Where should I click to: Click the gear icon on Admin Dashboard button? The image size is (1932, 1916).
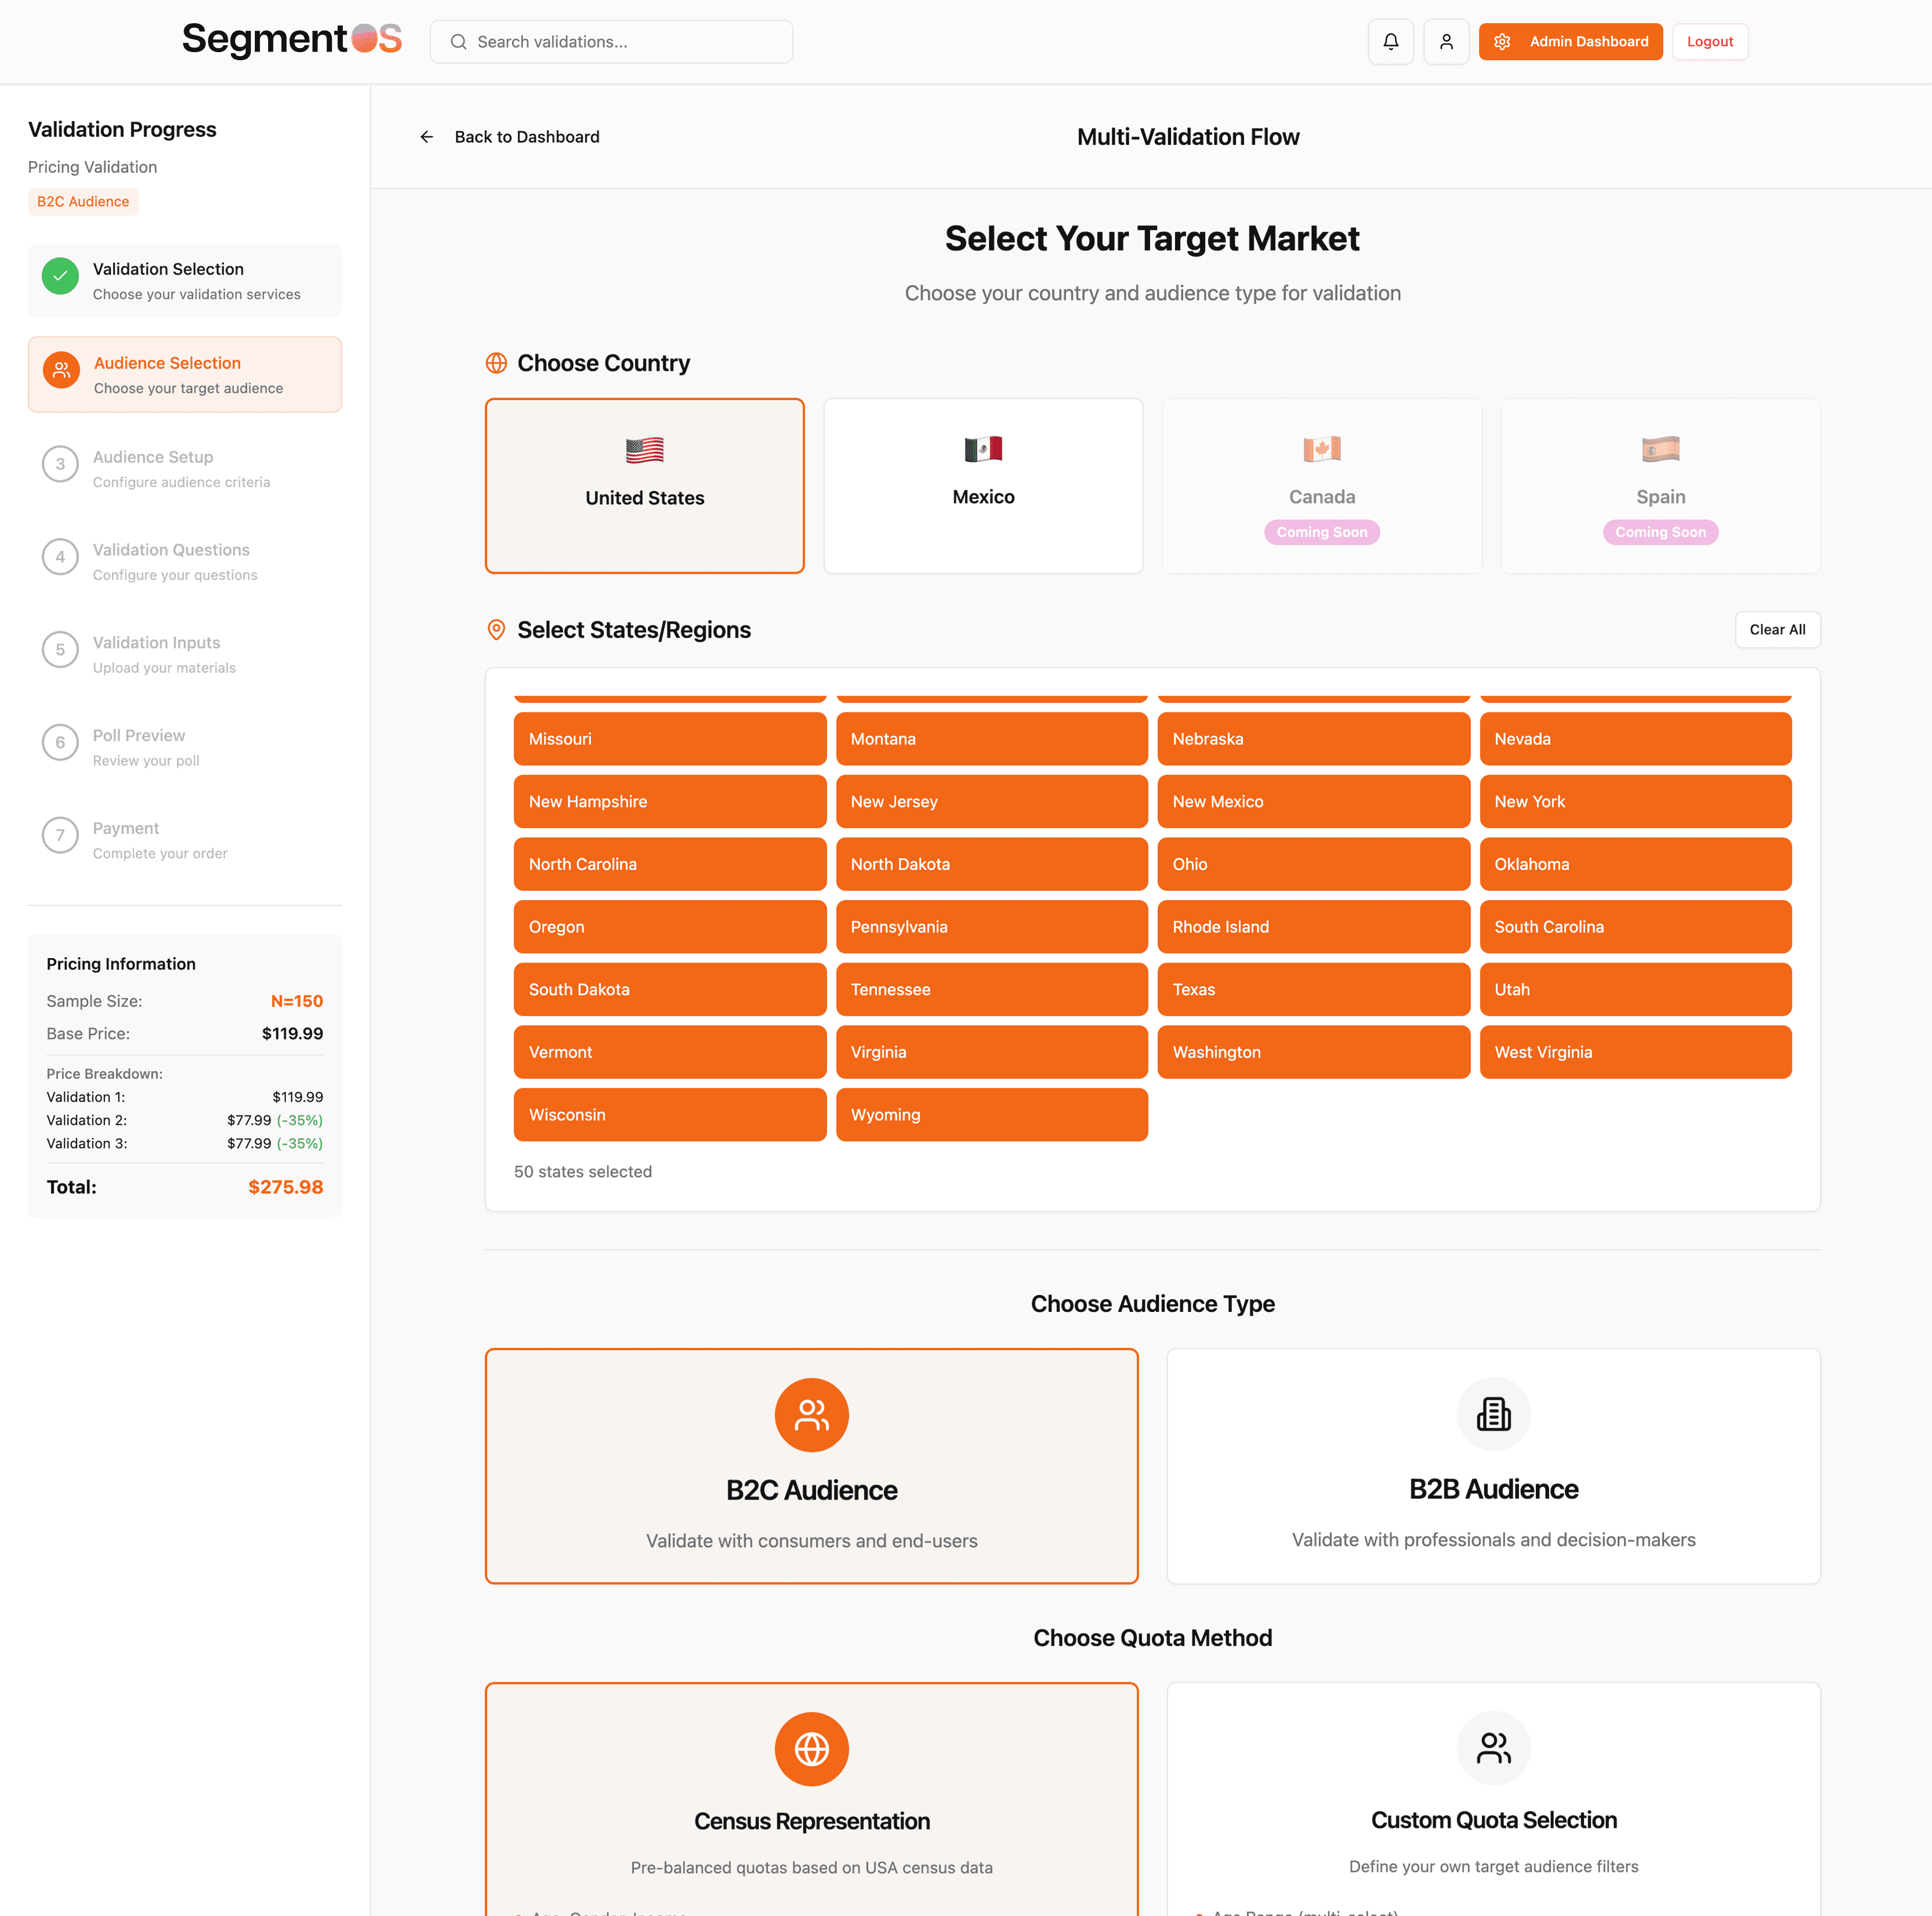point(1502,41)
